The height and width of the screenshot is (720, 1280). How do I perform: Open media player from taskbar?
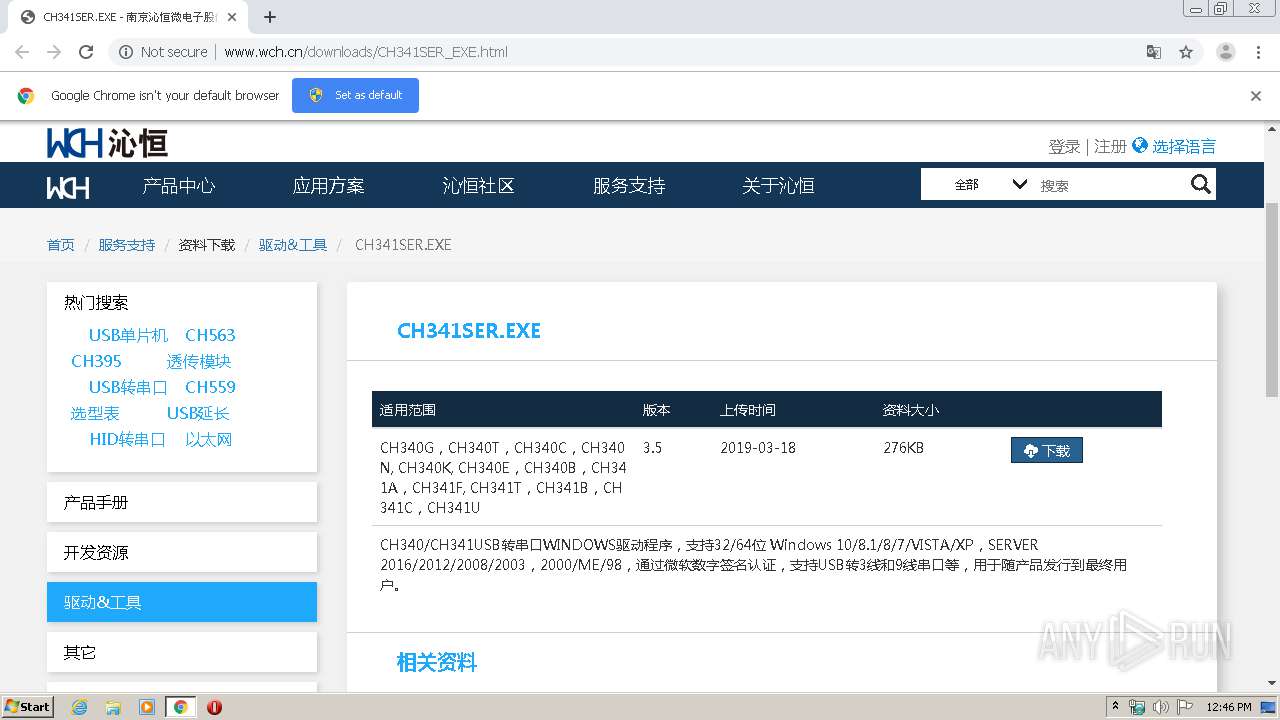click(x=147, y=707)
